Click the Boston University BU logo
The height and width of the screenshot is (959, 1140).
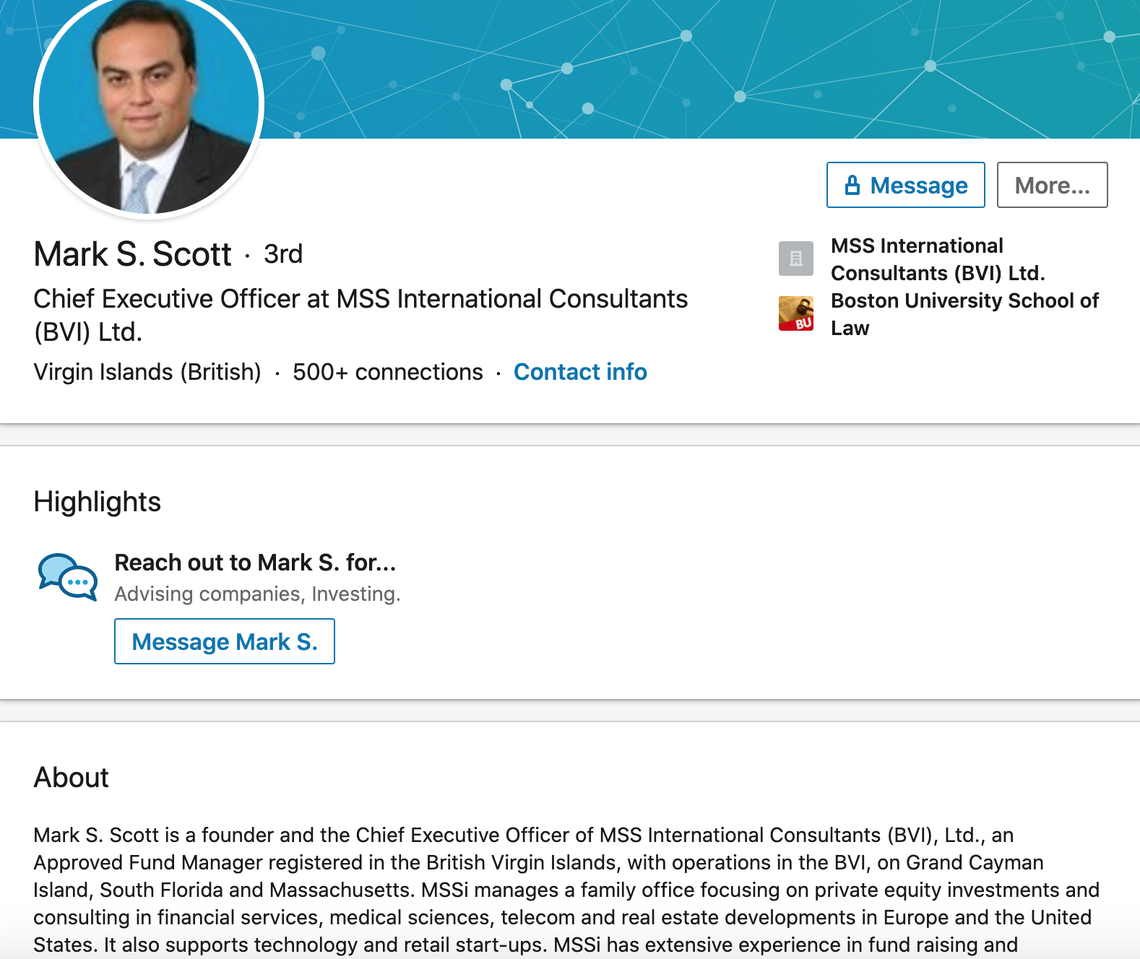click(x=795, y=313)
